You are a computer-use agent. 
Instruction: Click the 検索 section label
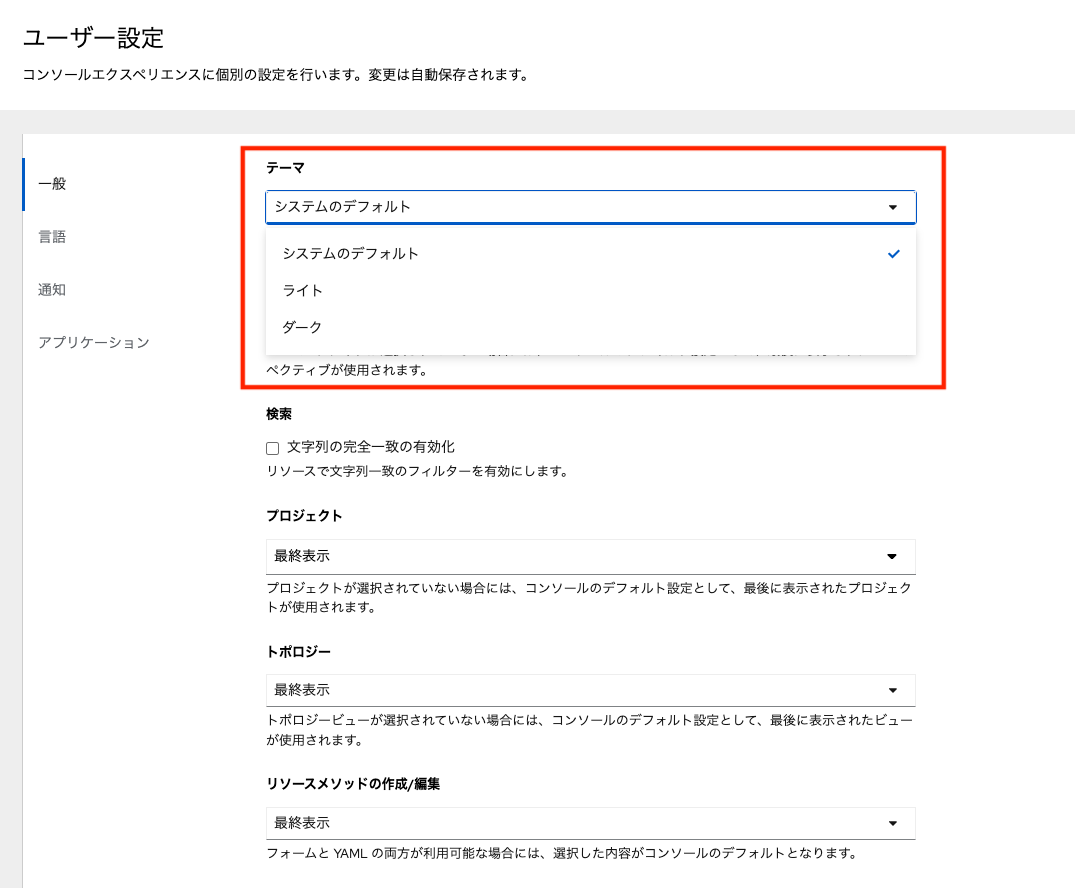pos(279,414)
